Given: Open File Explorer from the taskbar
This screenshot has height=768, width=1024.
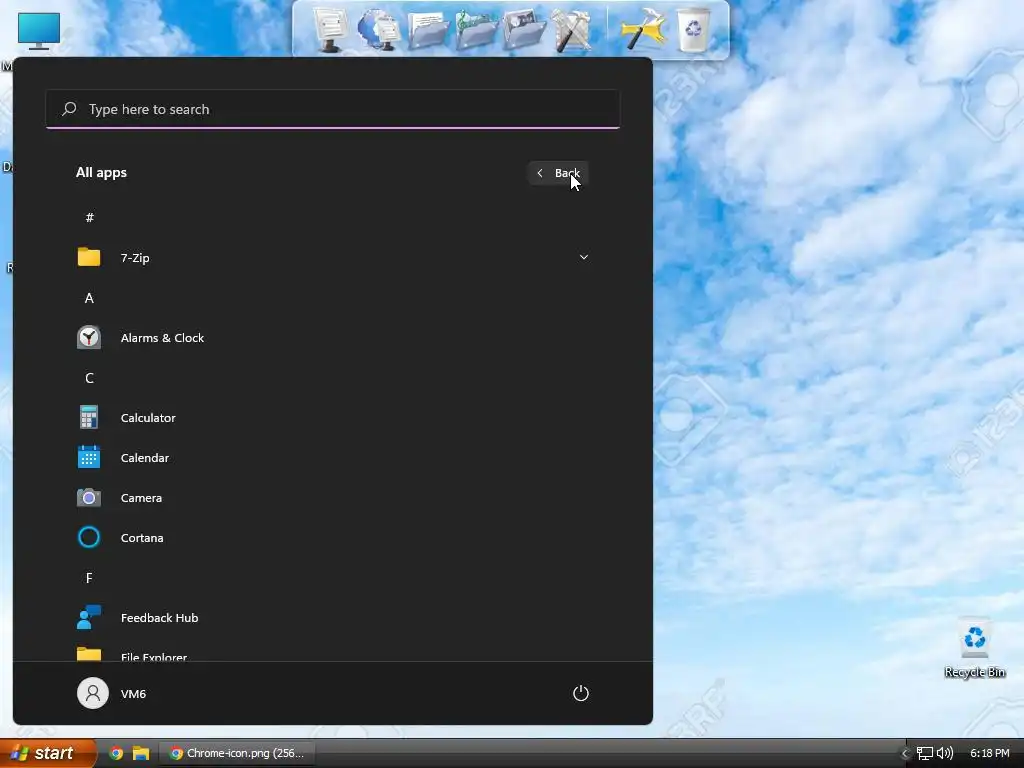Looking at the screenshot, I should pyautogui.click(x=141, y=753).
